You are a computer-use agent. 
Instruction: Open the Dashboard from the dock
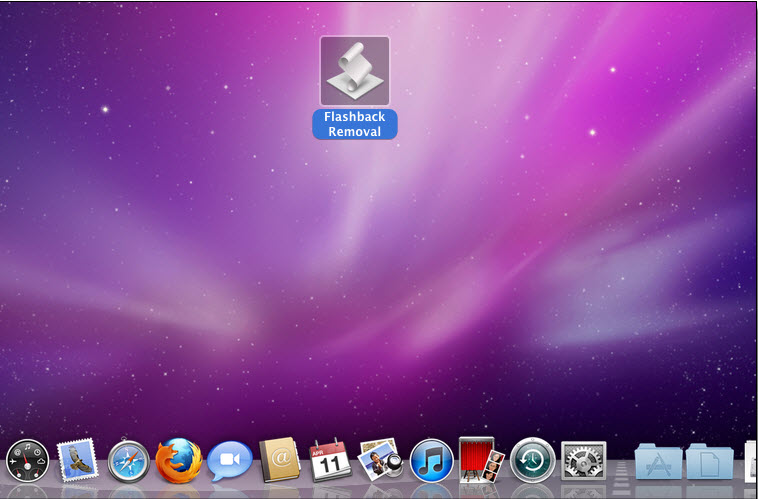[28, 461]
